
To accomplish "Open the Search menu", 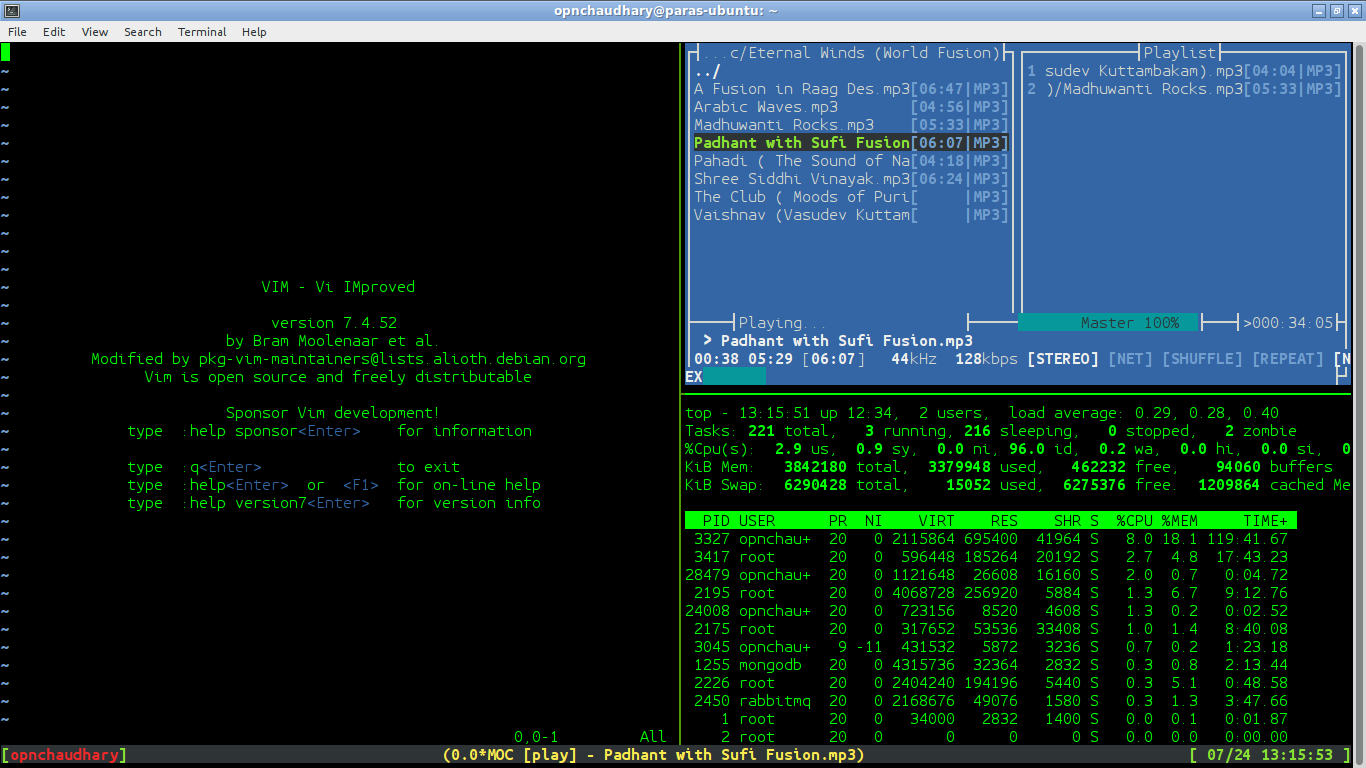I will tap(143, 32).
